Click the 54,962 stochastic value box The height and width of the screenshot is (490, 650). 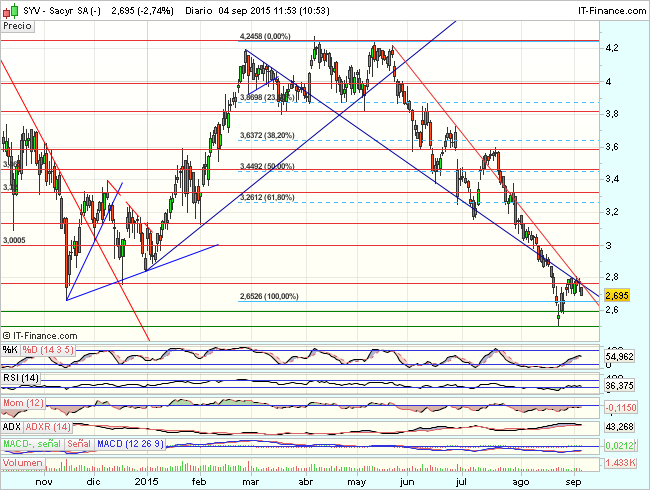(x=623, y=356)
